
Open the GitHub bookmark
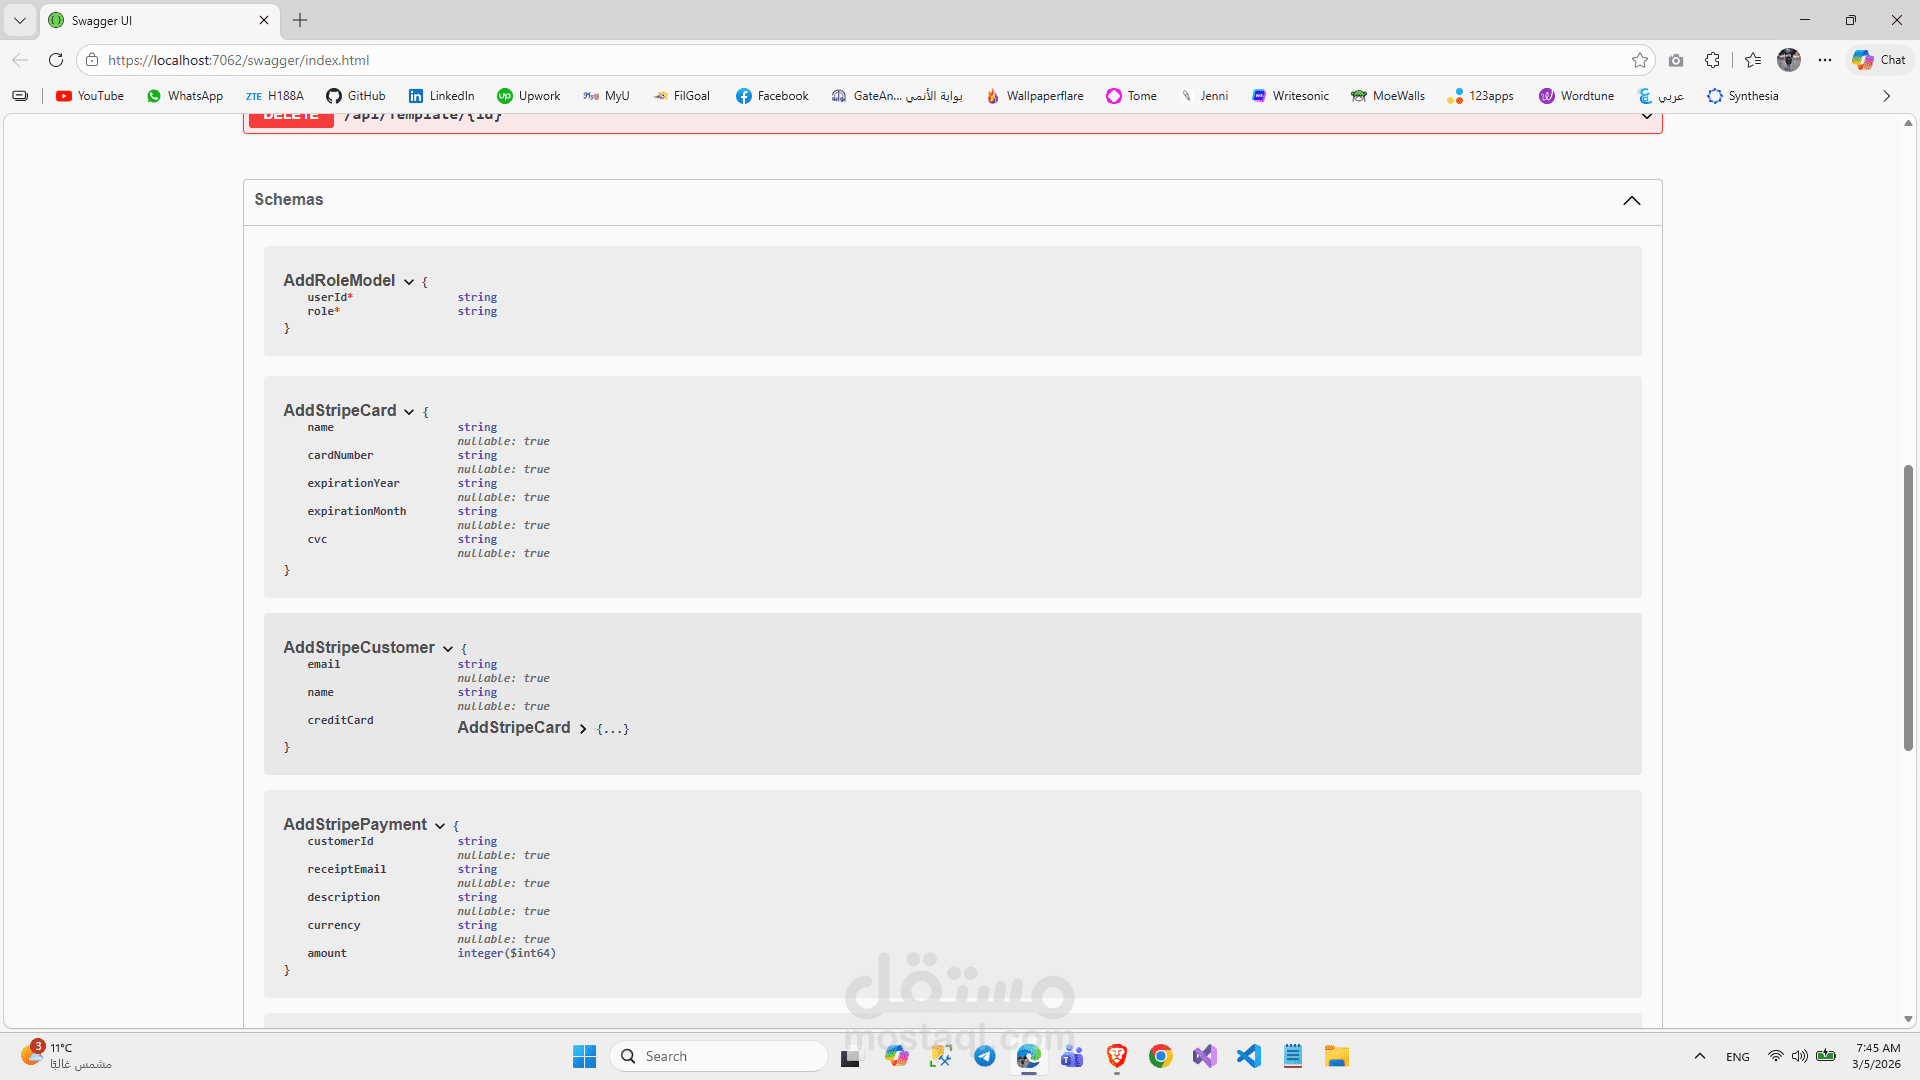pyautogui.click(x=356, y=96)
